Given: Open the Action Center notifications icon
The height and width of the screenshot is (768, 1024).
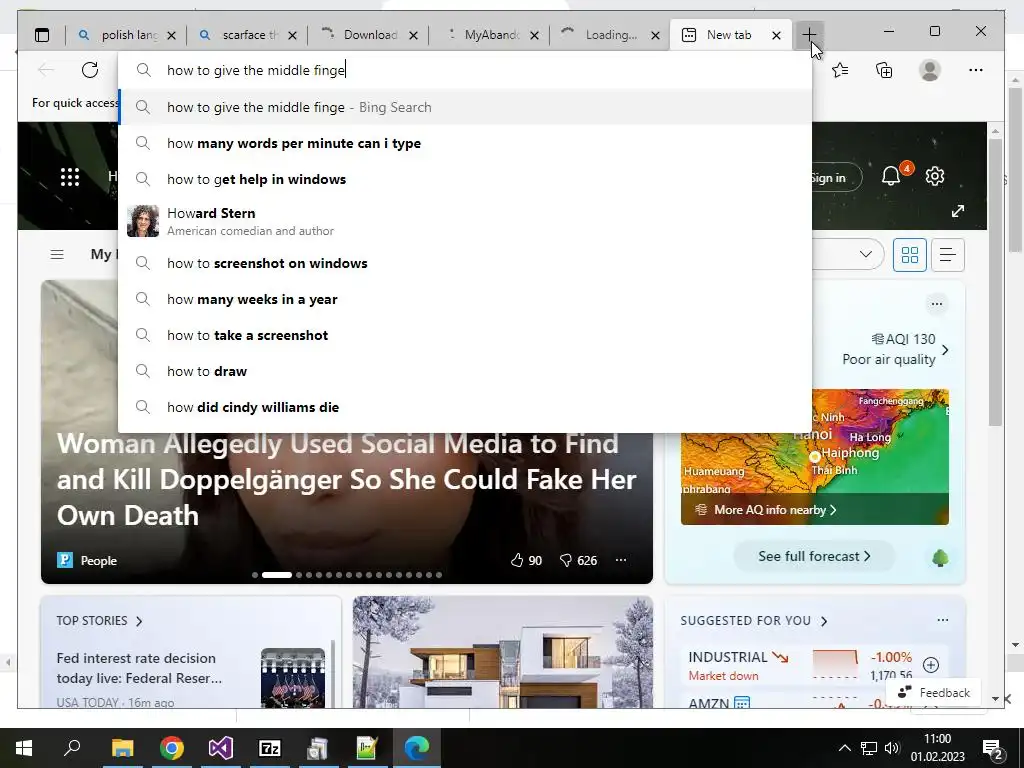Looking at the screenshot, I should (993, 749).
